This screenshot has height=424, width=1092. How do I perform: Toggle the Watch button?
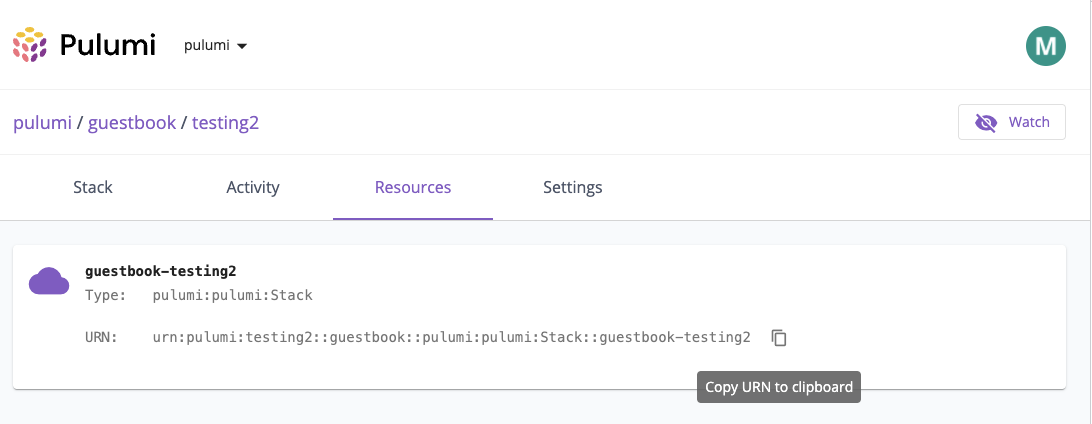click(1011, 122)
